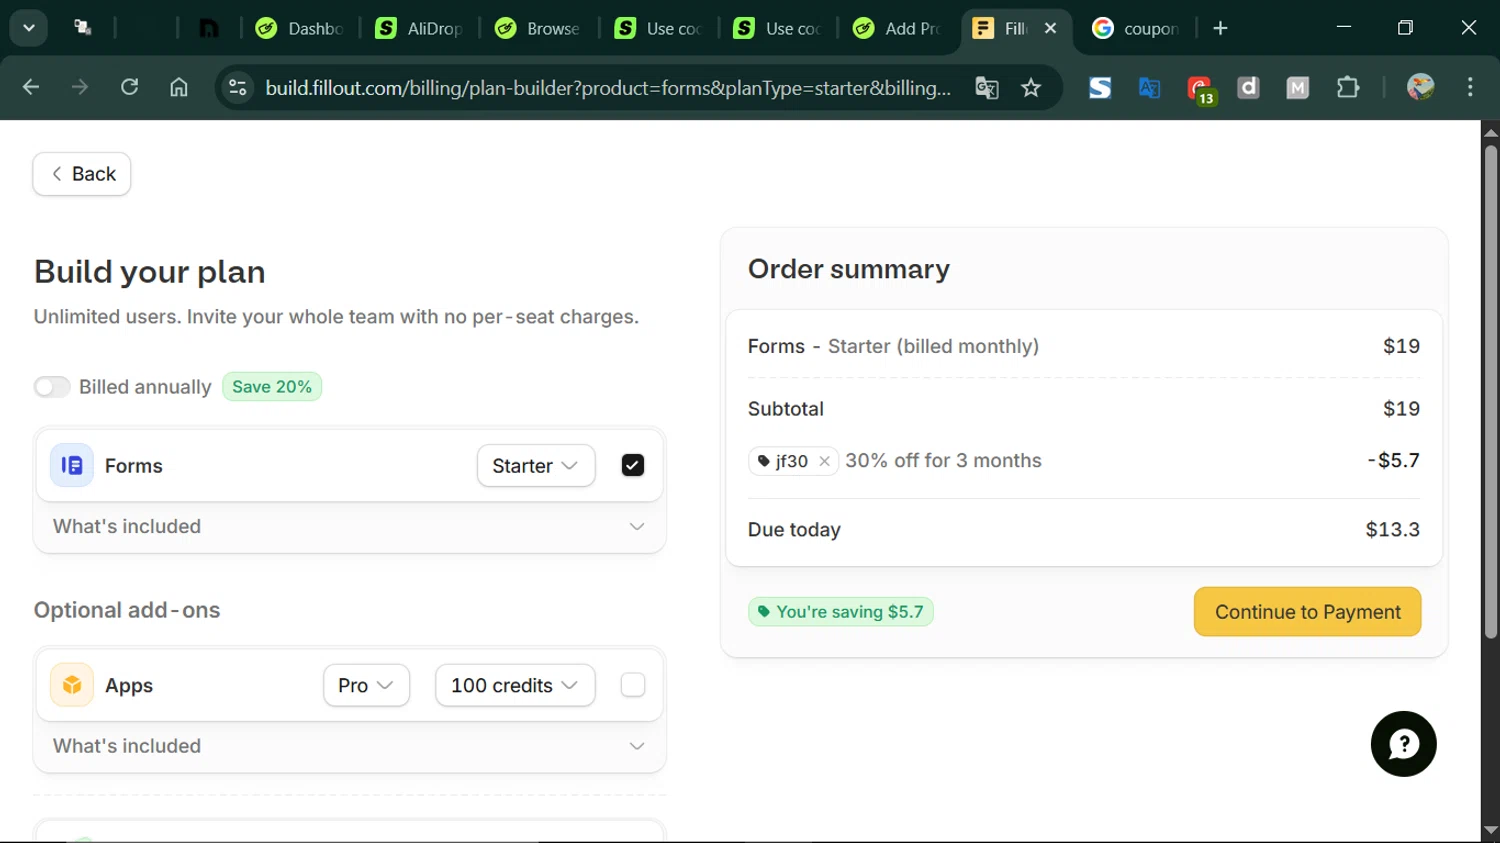Screen dimensions: 1500x843
Task: Open the Extensions puzzle piece menu
Action: pyautogui.click(x=1348, y=88)
